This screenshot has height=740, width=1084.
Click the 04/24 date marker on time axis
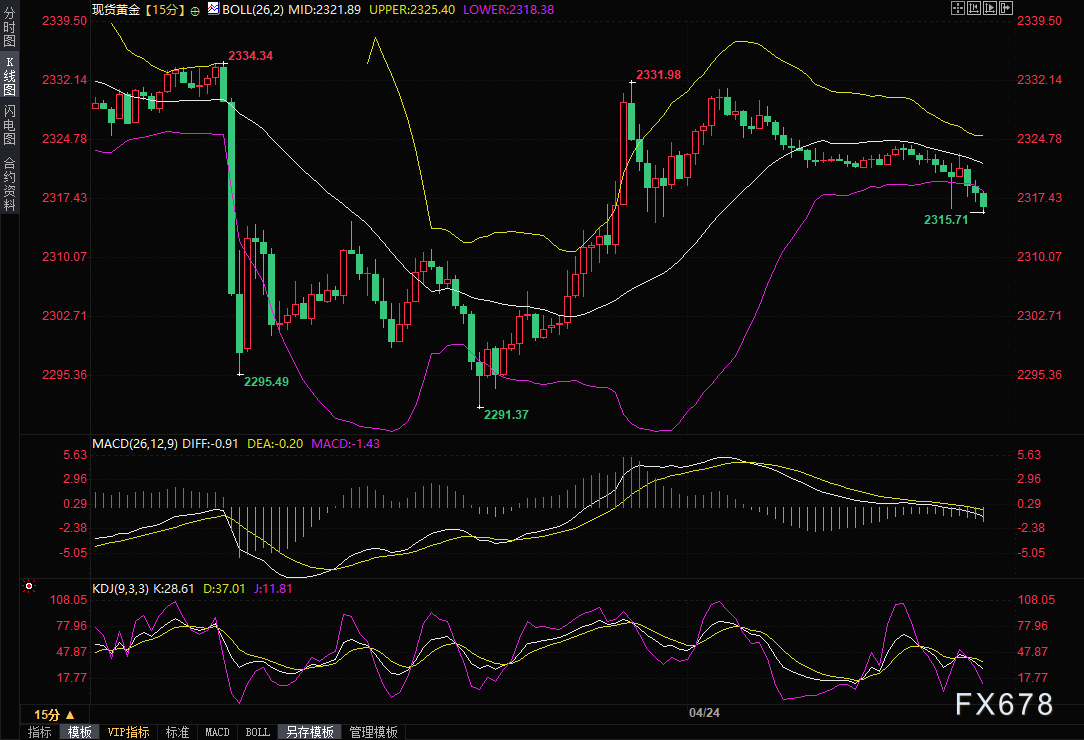click(x=704, y=713)
